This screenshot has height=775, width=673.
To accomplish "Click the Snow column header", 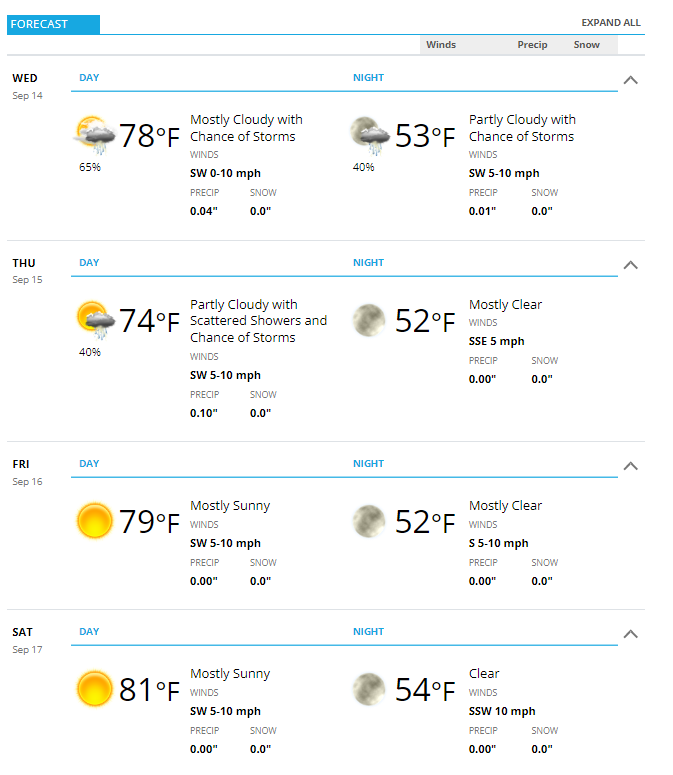I will point(587,44).
